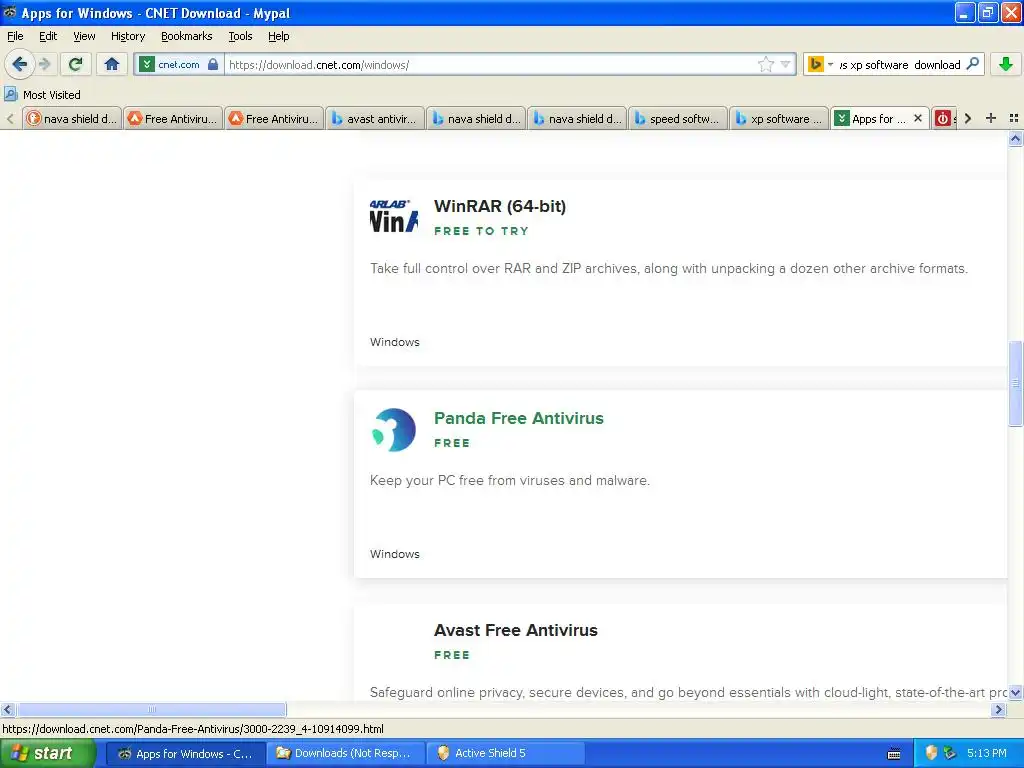Click the Panda antivirus logo icon
This screenshot has width=1024, height=768.
click(394, 430)
